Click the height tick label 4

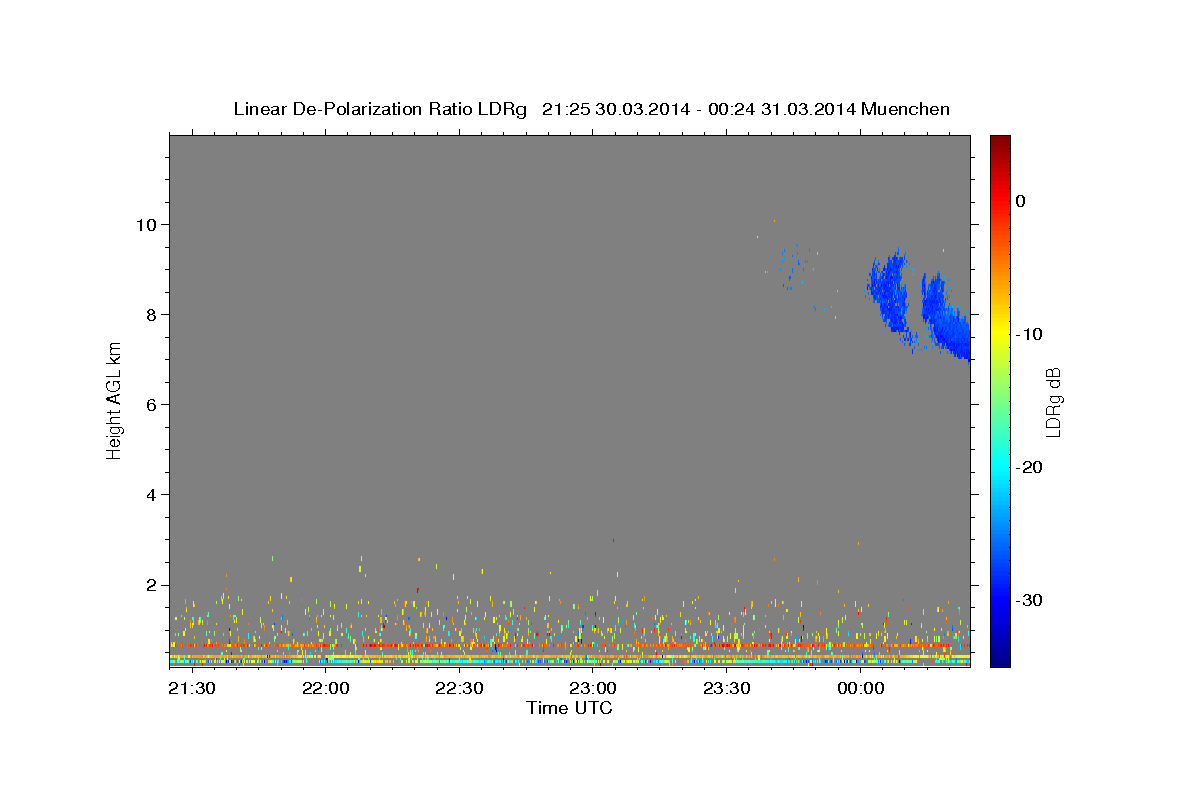(x=153, y=495)
